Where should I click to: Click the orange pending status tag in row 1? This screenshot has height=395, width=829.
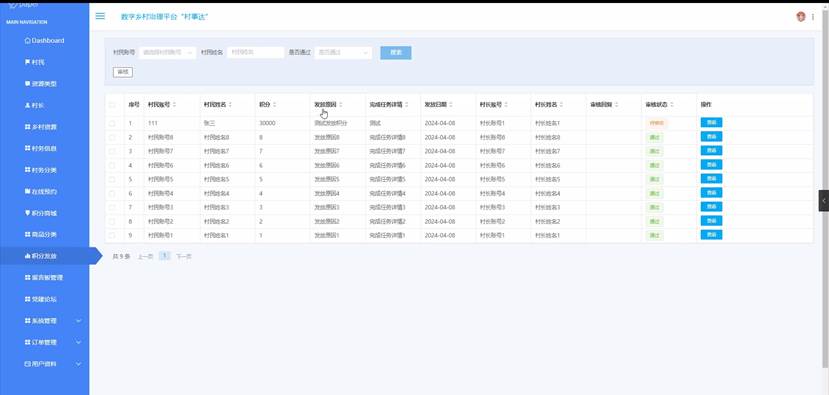tap(656, 123)
